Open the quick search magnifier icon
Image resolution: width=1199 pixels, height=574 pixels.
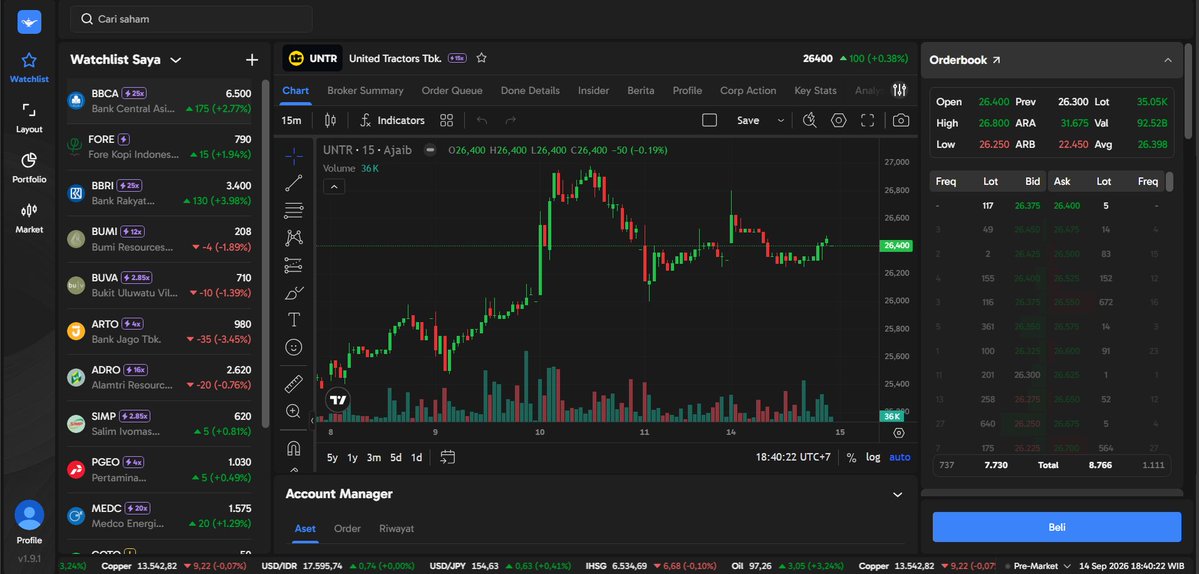(x=810, y=120)
